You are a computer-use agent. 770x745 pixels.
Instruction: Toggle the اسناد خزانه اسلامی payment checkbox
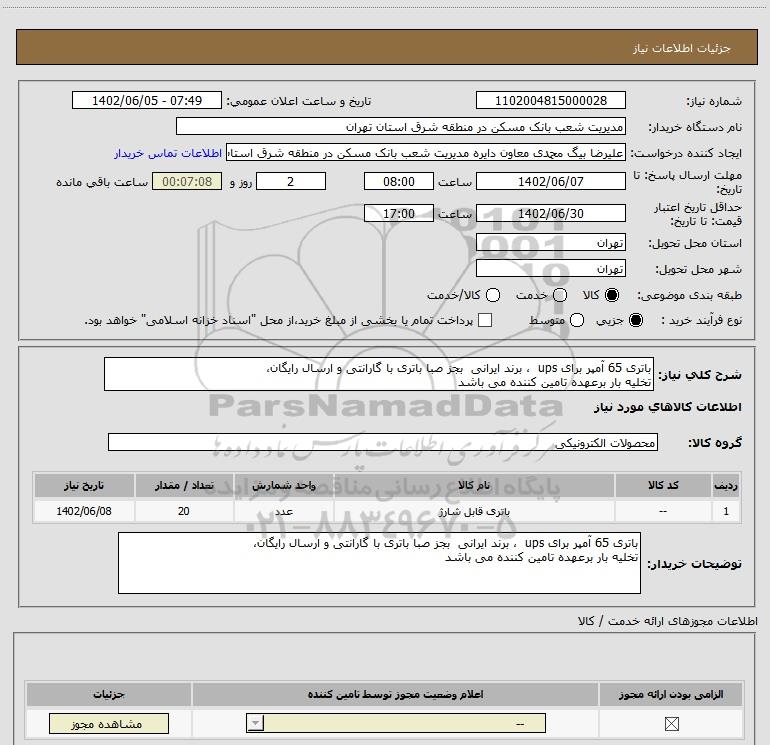(x=485, y=320)
